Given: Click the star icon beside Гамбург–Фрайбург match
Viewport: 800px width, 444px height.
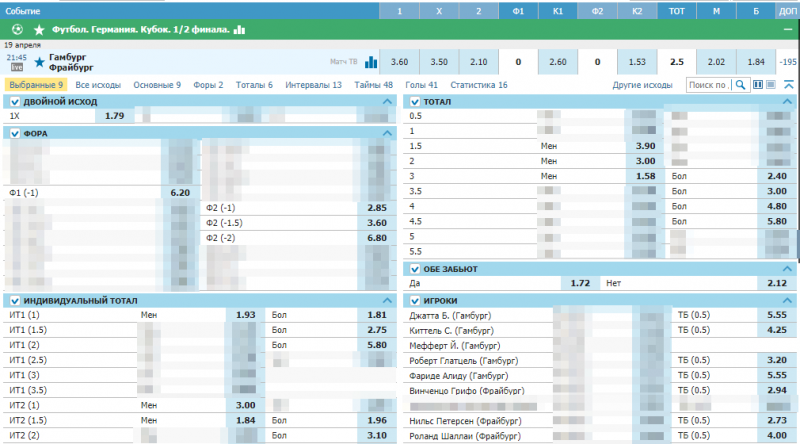Looking at the screenshot, I should 40,62.
